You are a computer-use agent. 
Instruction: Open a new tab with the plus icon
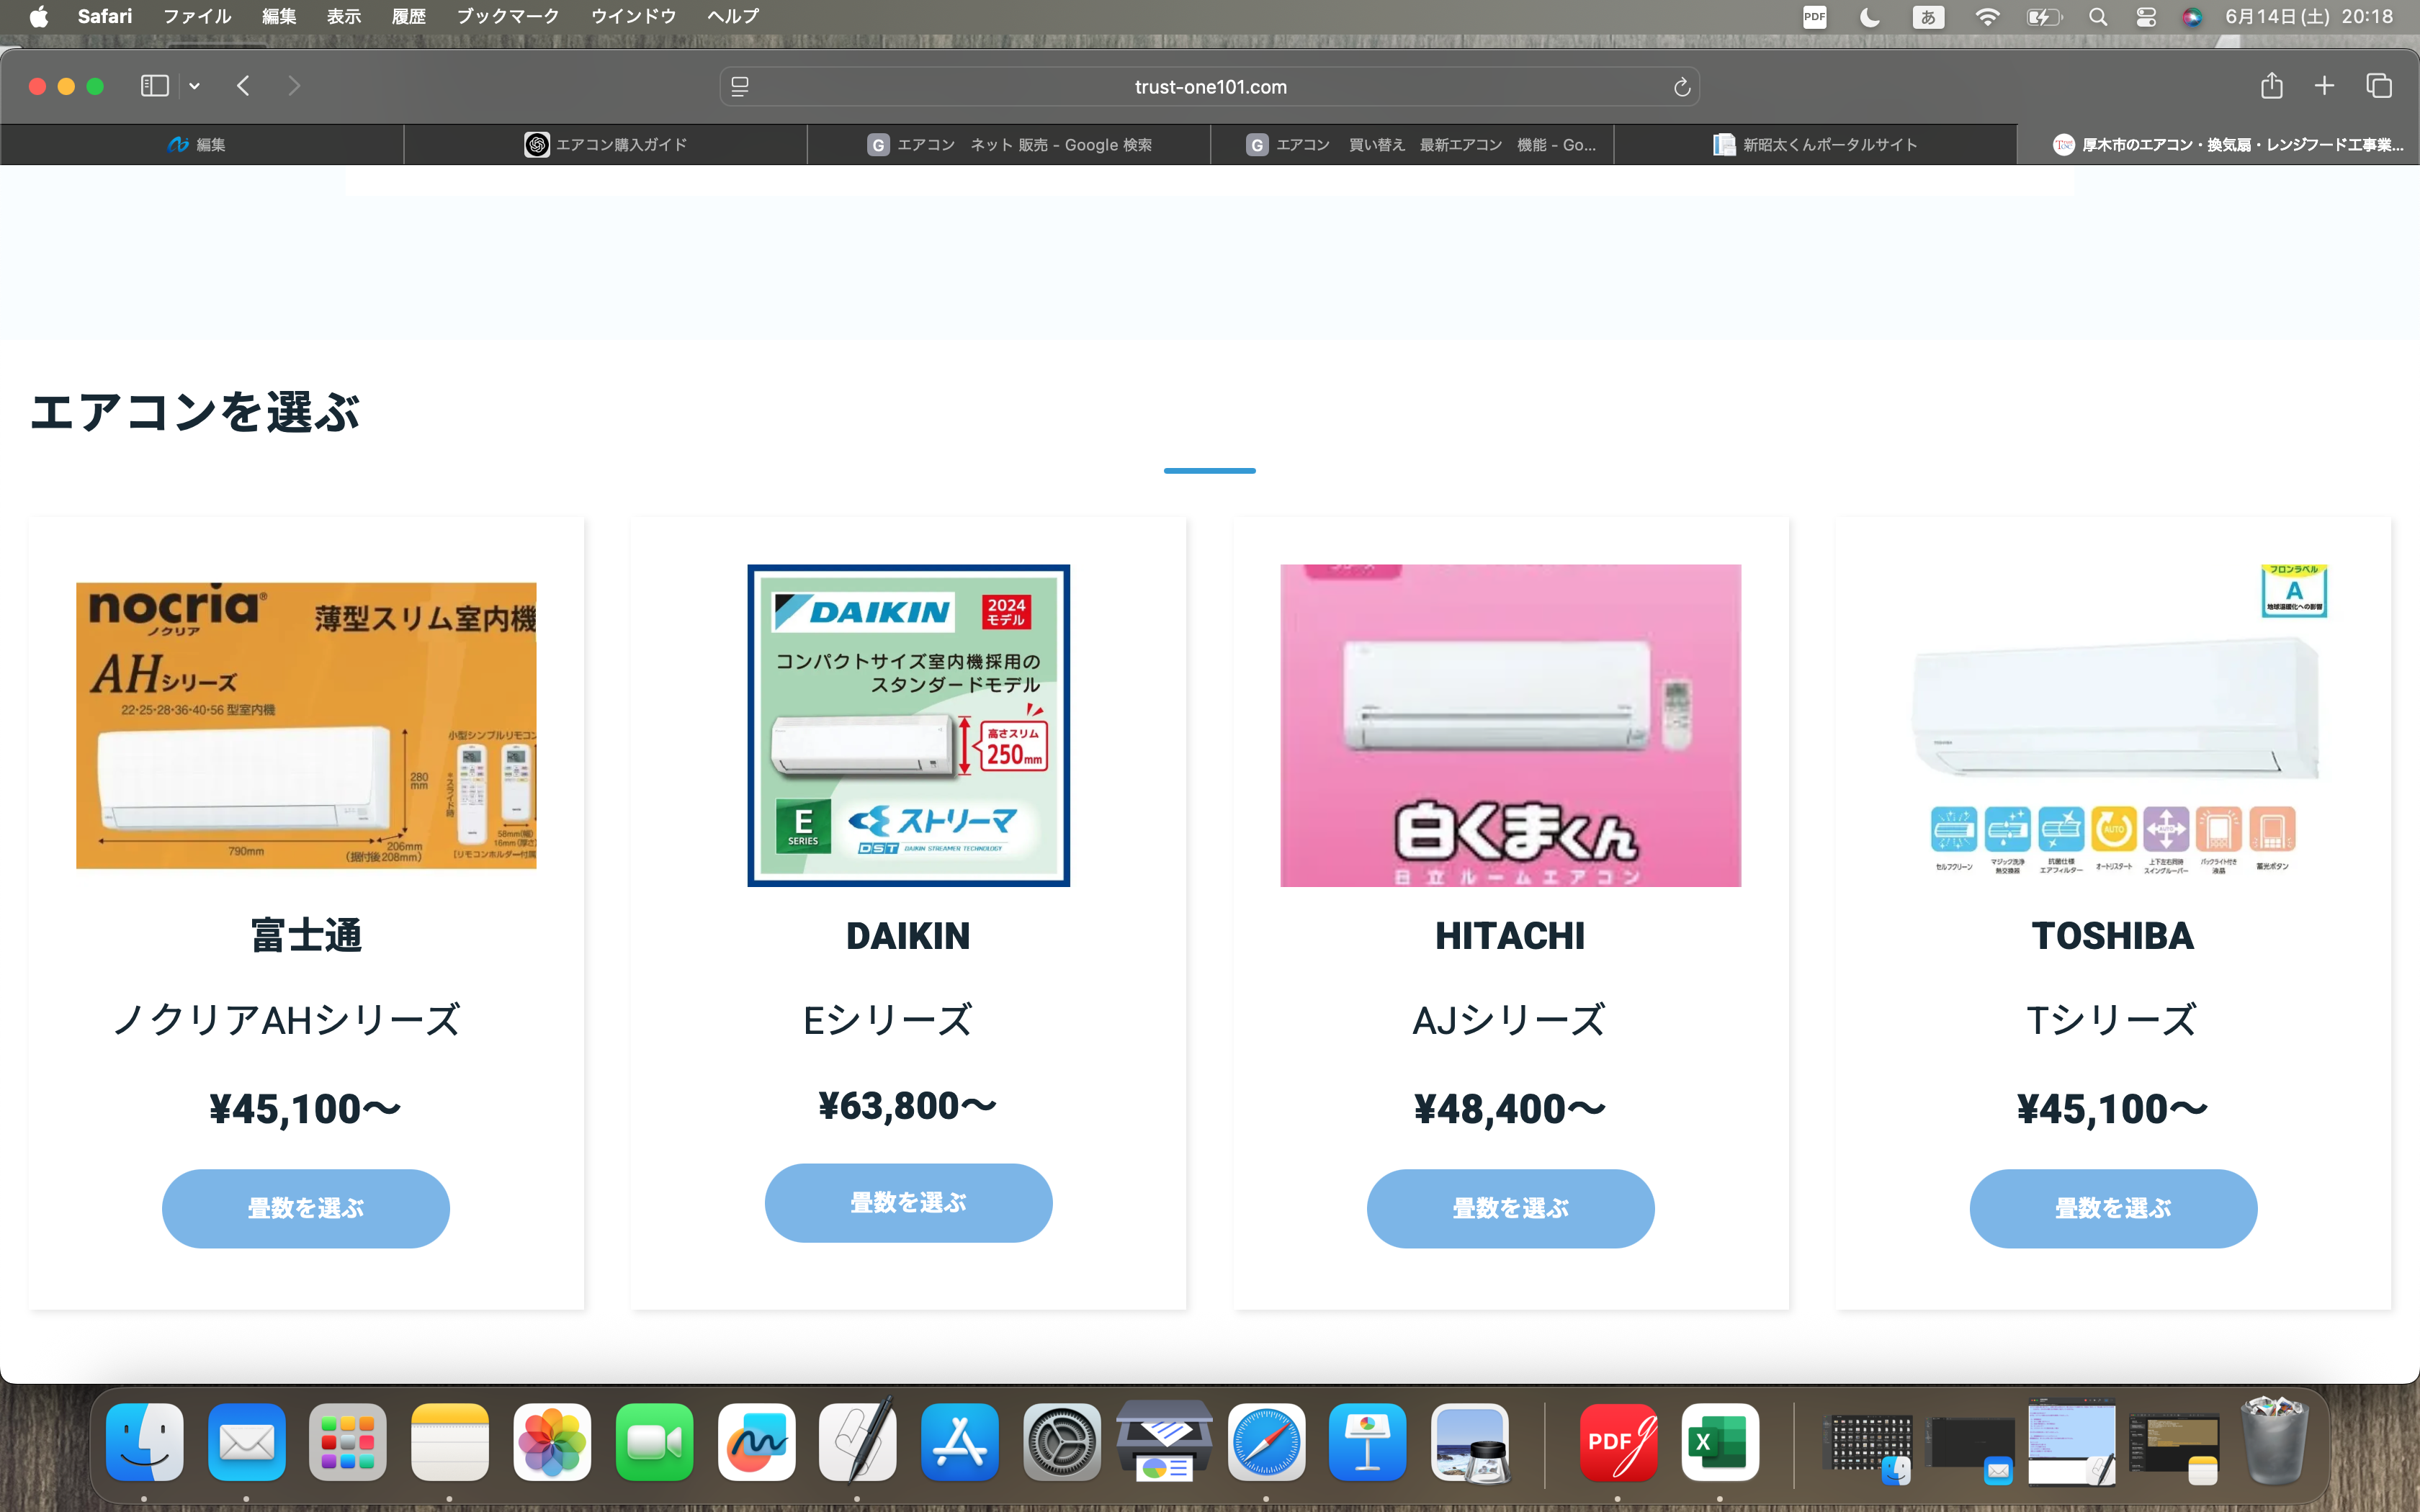(x=2324, y=86)
